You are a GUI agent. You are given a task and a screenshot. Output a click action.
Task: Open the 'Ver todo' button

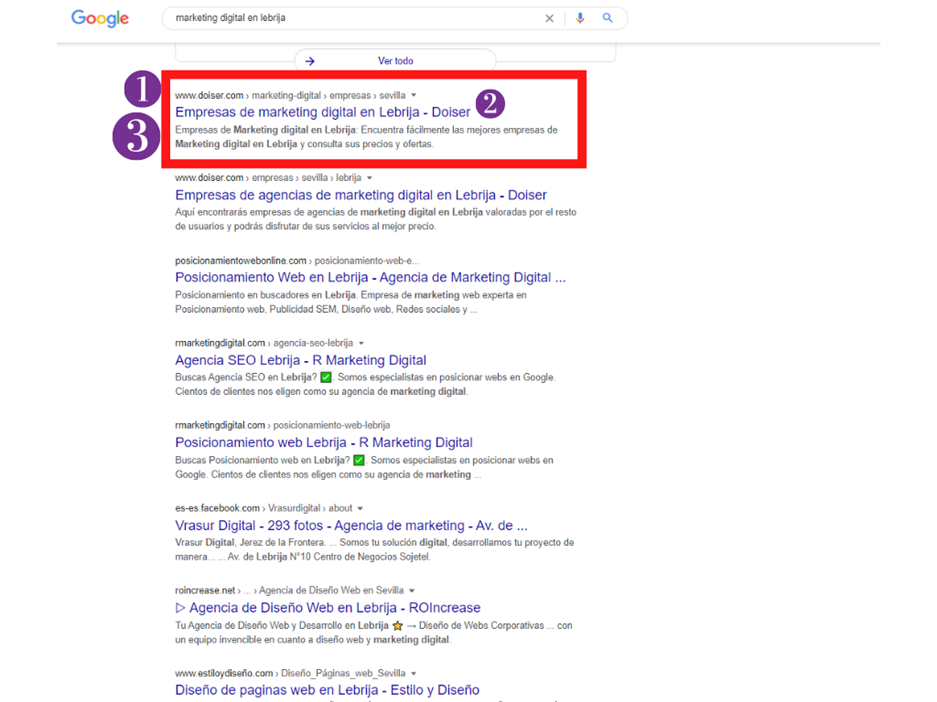point(395,61)
